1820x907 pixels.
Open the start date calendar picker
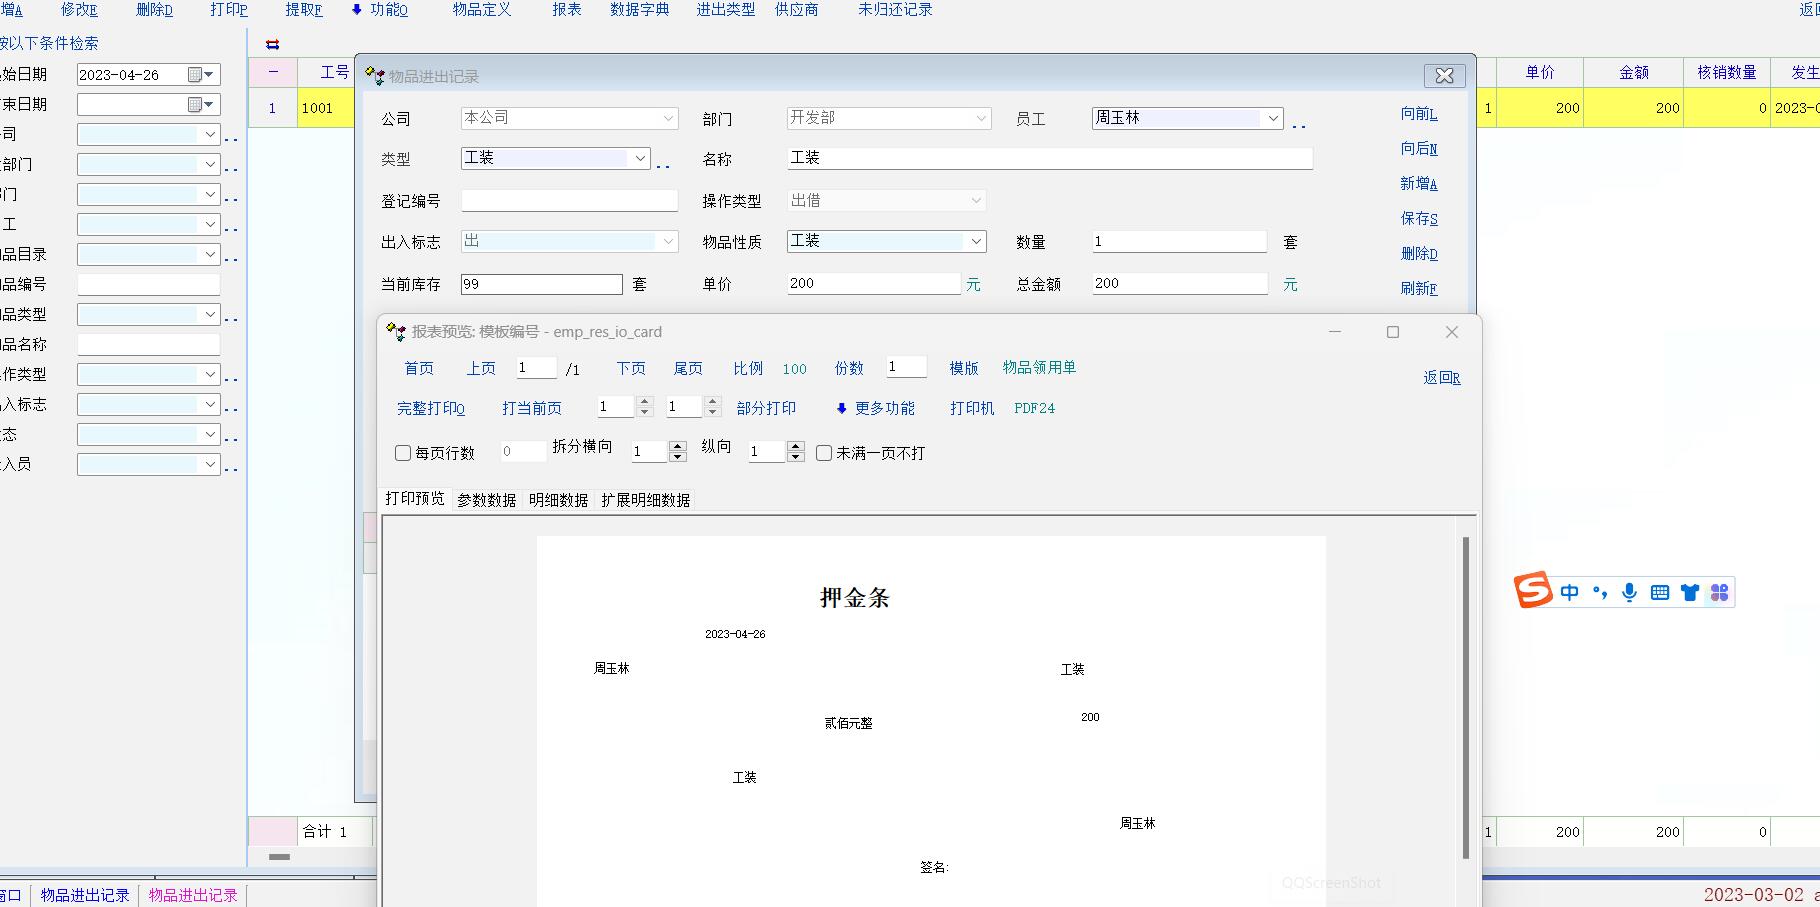click(x=201, y=75)
